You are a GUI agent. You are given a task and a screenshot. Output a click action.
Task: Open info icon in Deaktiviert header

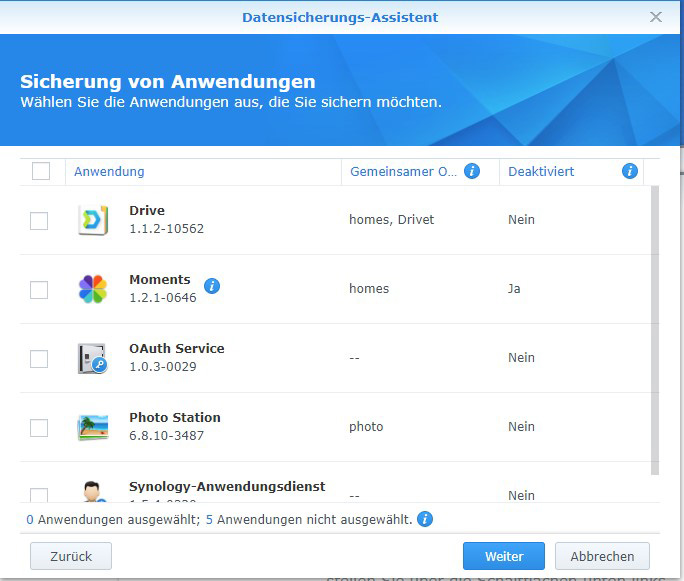(x=629, y=171)
